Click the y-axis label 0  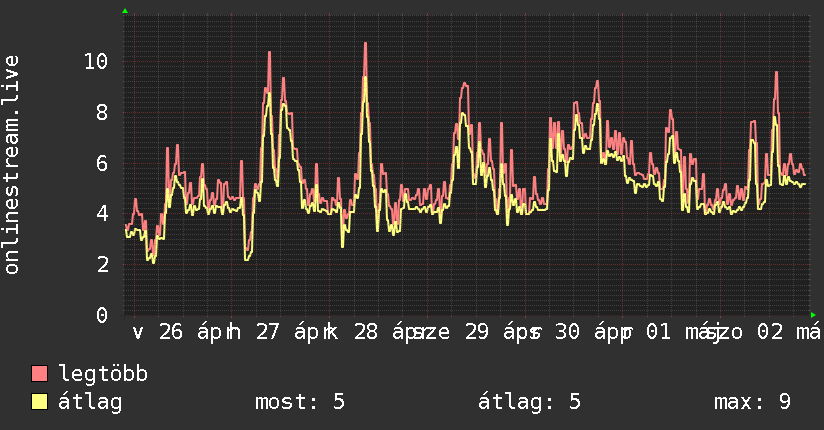102,315
